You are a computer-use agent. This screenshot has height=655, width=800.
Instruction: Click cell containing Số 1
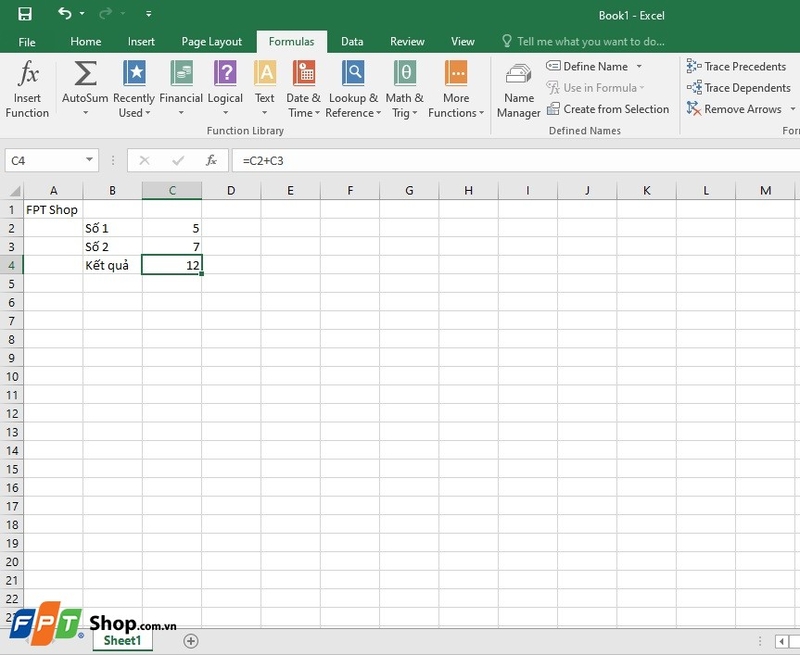click(112, 228)
